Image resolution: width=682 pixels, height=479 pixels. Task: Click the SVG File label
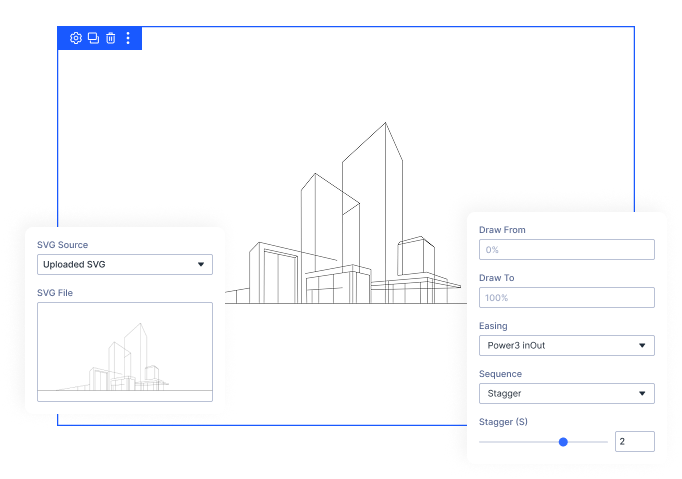click(55, 293)
